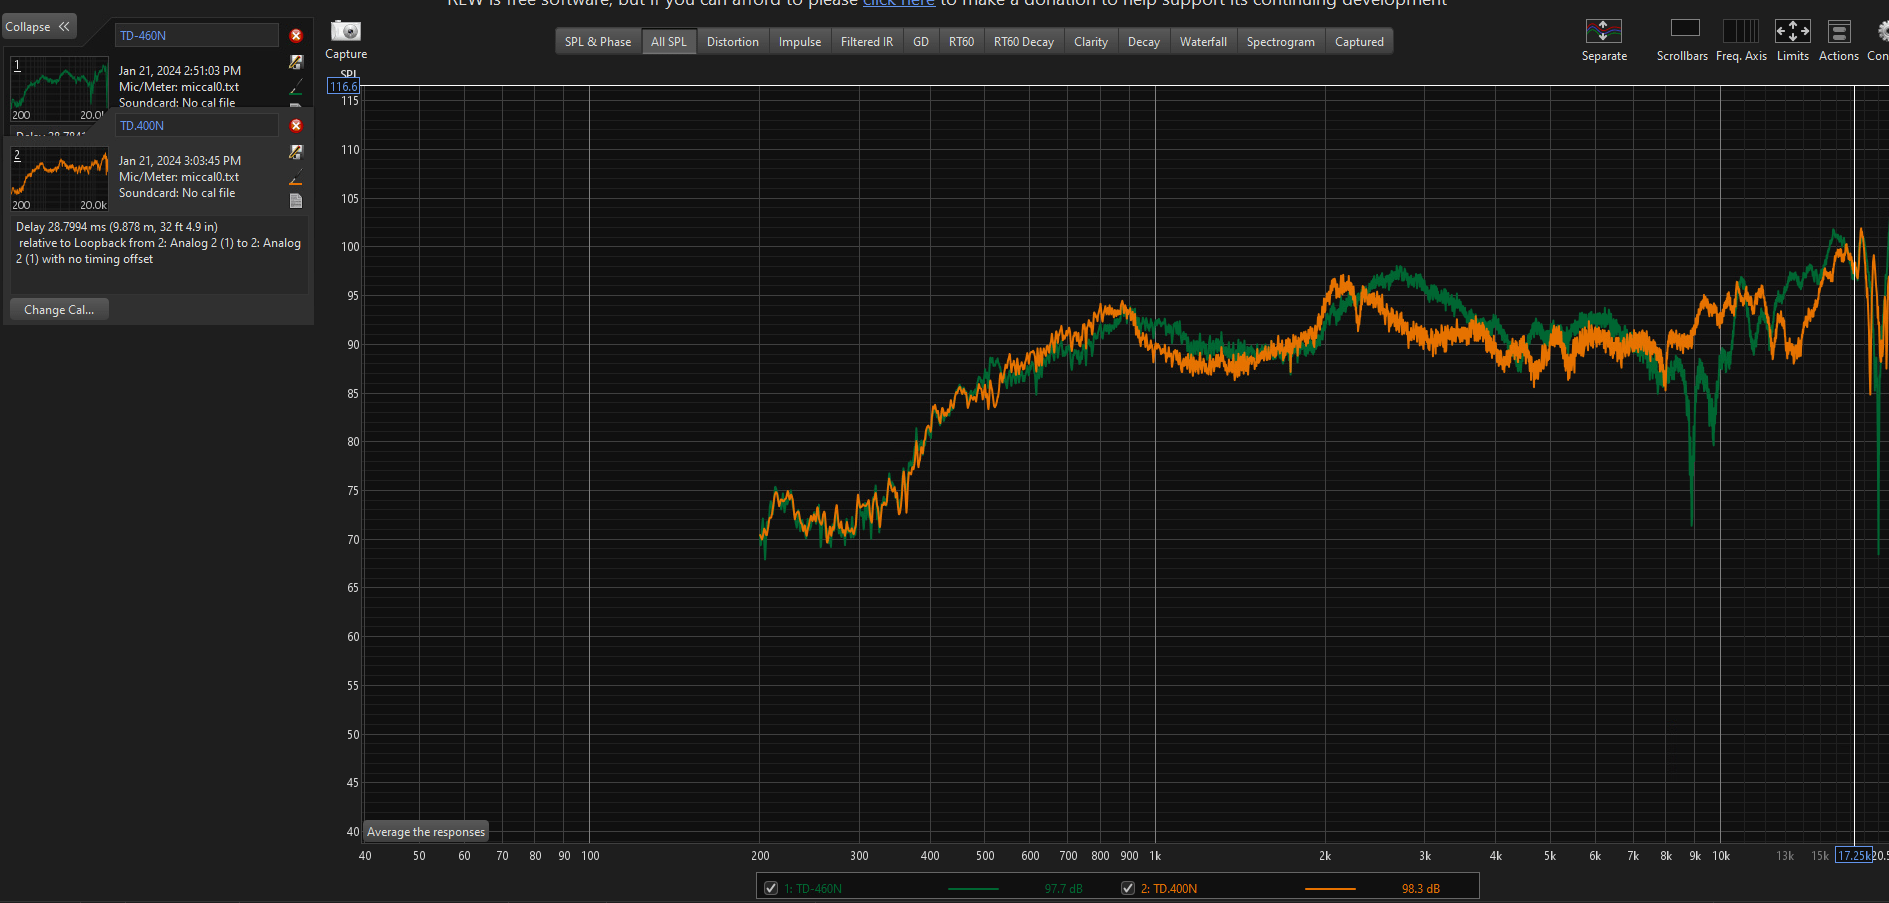Open graph Controls gear icon
This screenshot has width=1889, height=903.
point(1881,31)
